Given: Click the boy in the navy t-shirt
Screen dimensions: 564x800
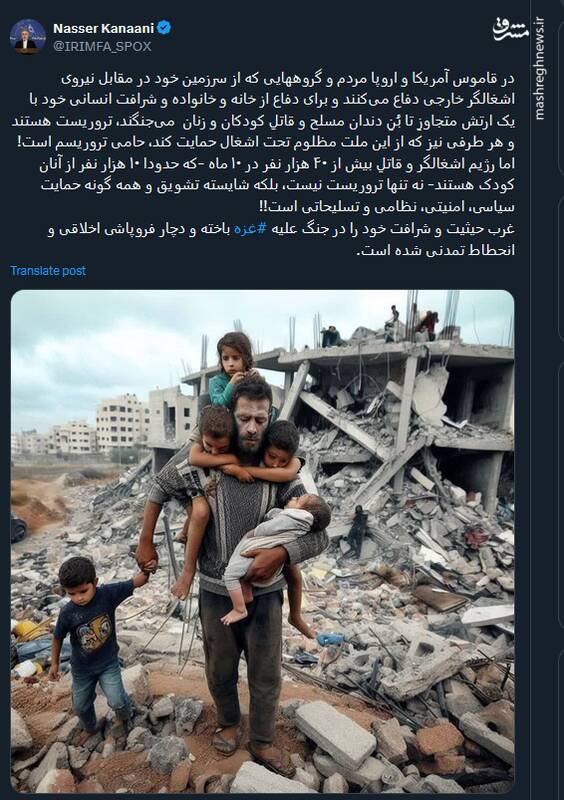Looking at the screenshot, I should pos(91,643).
